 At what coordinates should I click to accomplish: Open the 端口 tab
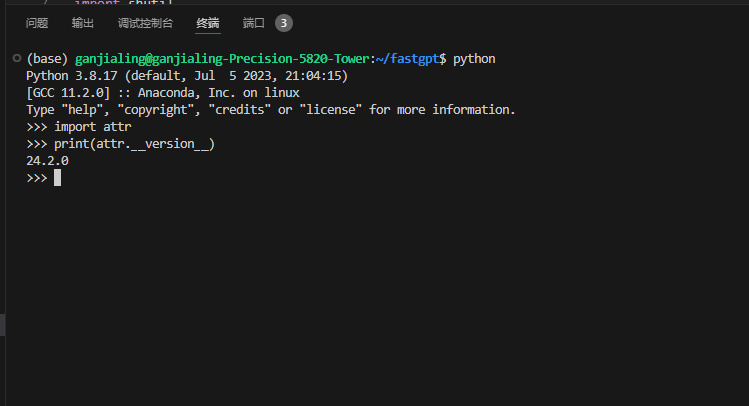[254, 23]
